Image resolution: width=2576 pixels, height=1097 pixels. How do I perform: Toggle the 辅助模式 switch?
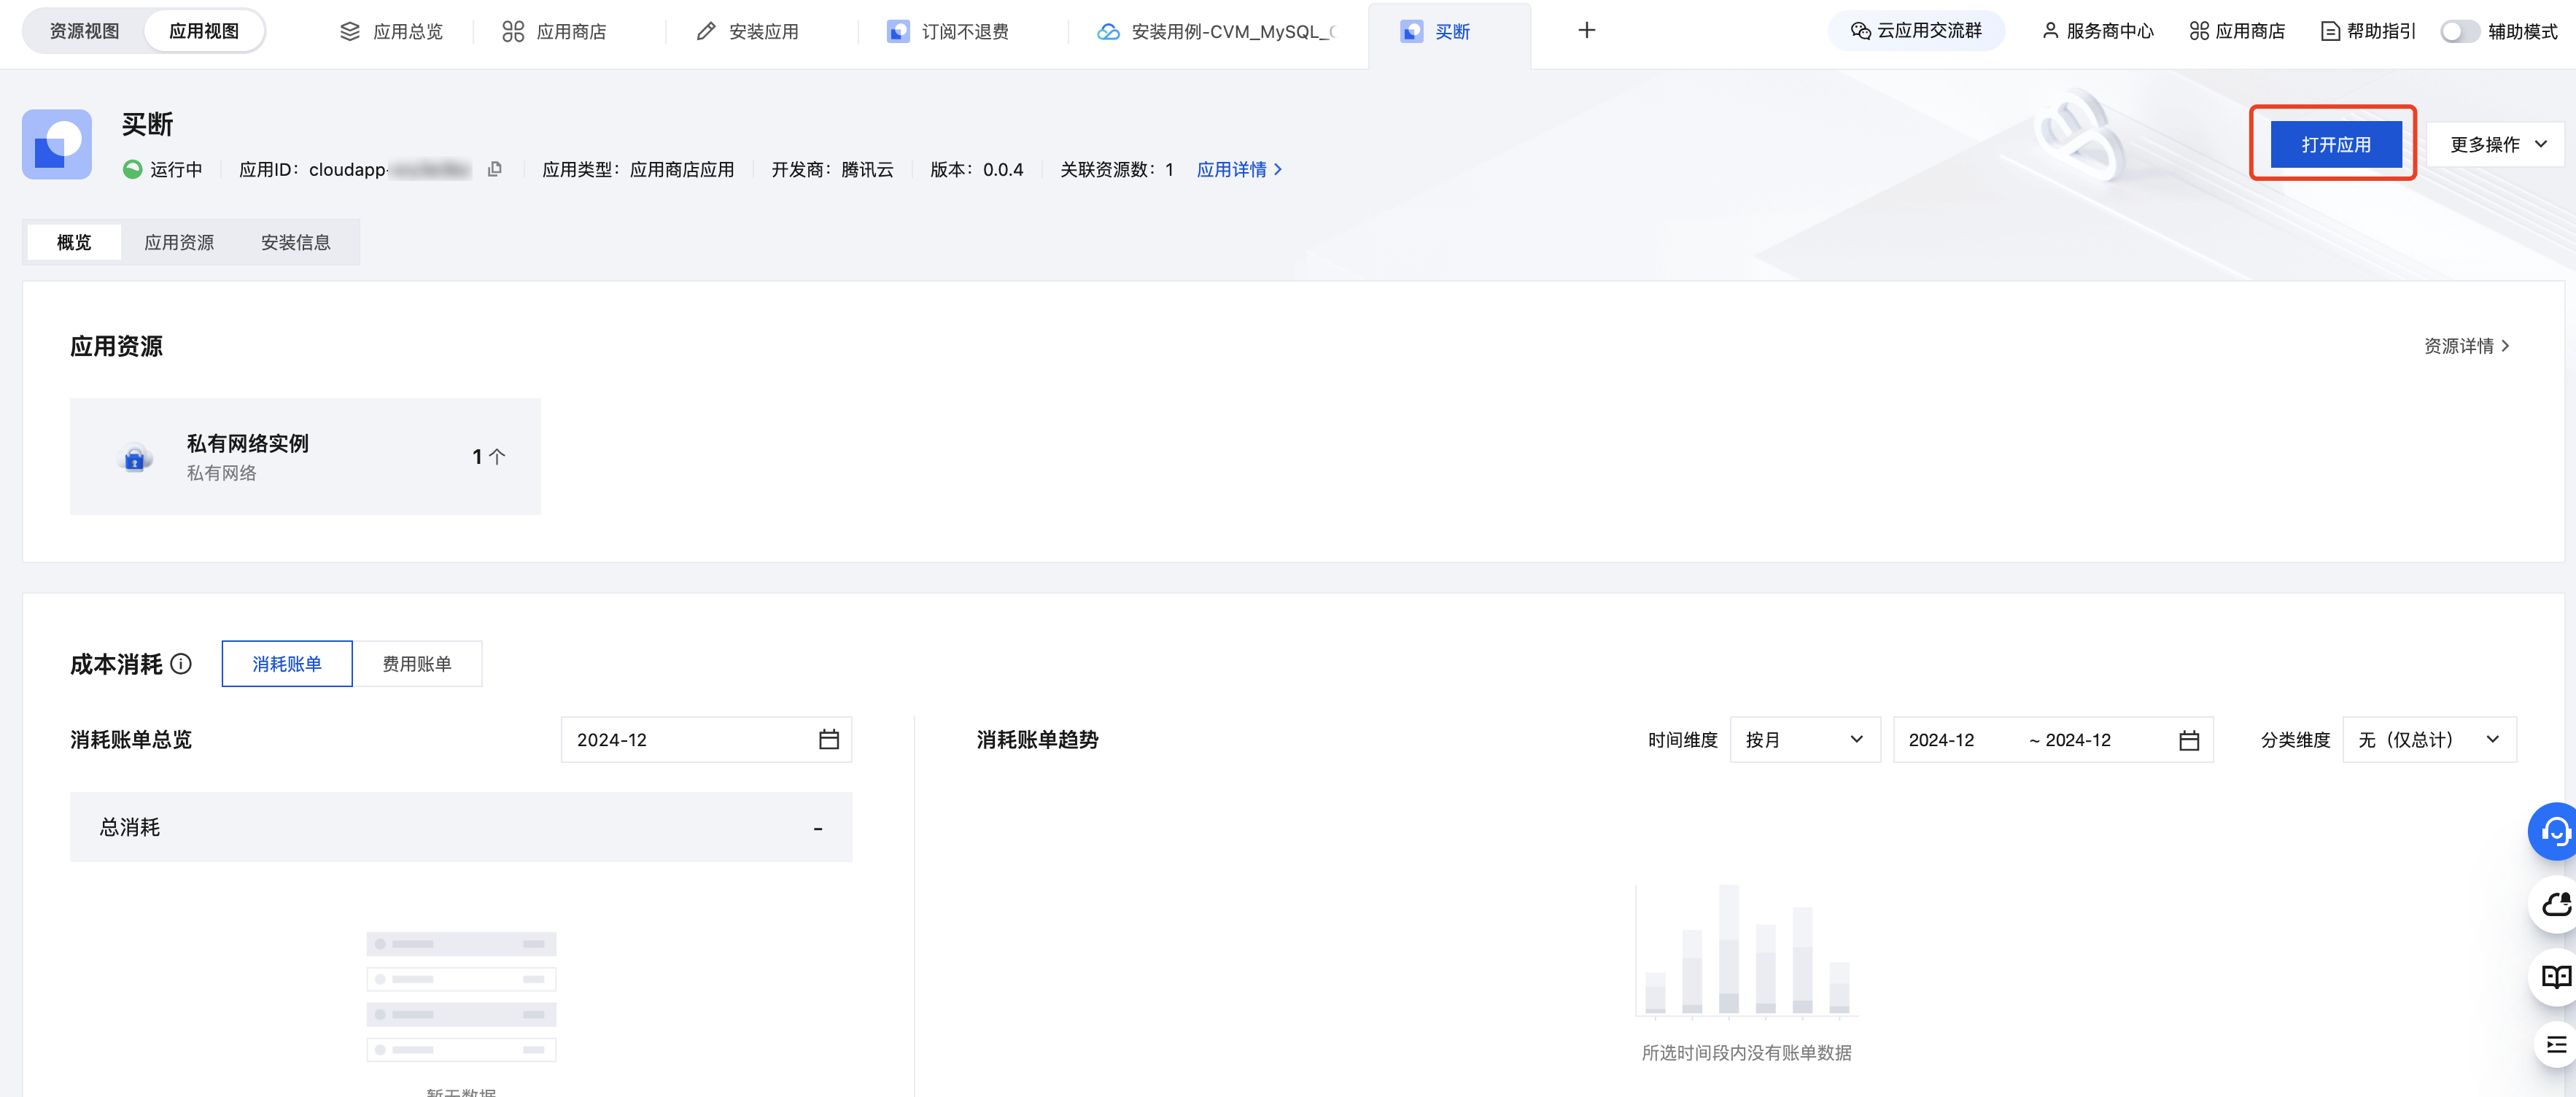pyautogui.click(x=2459, y=31)
